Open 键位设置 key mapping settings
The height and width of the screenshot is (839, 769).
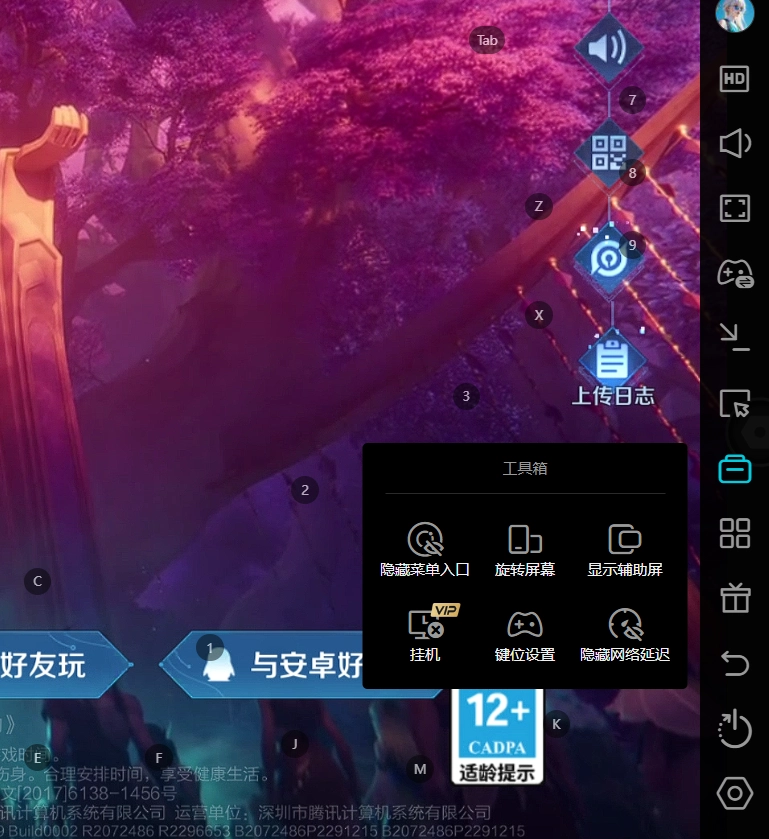(x=525, y=636)
